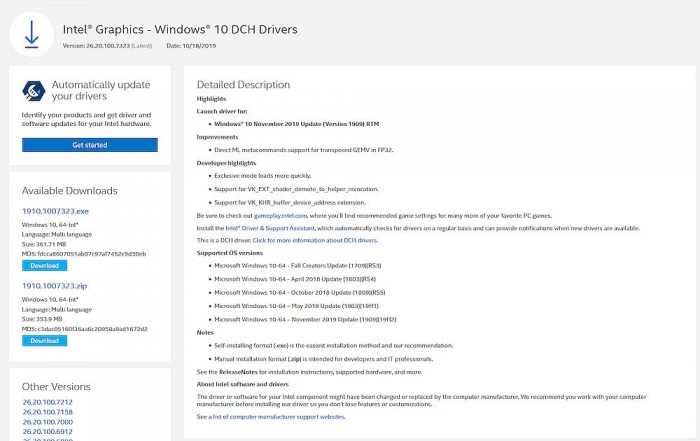Open other version 26.20.100.7212
The height and width of the screenshot is (441, 700).
(48, 402)
